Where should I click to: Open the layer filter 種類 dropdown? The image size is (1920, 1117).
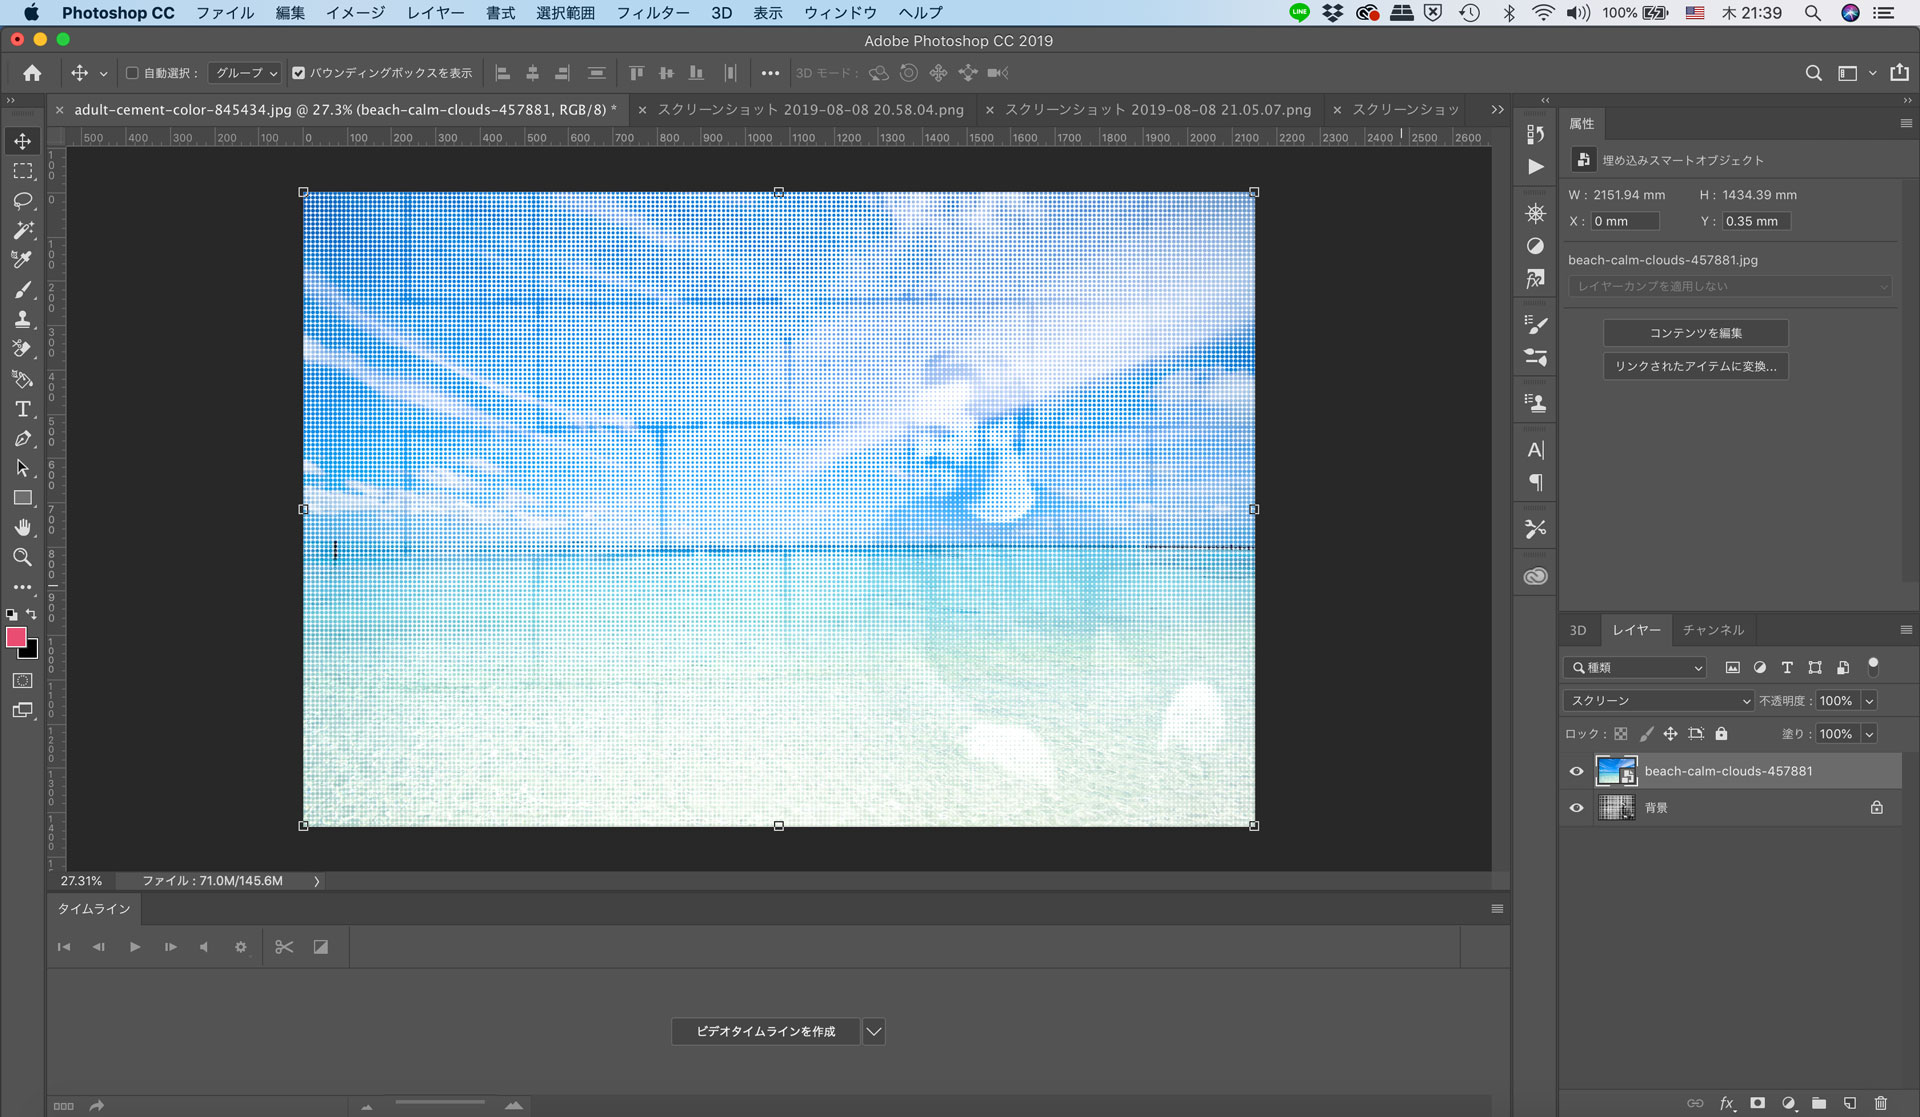1635,668
